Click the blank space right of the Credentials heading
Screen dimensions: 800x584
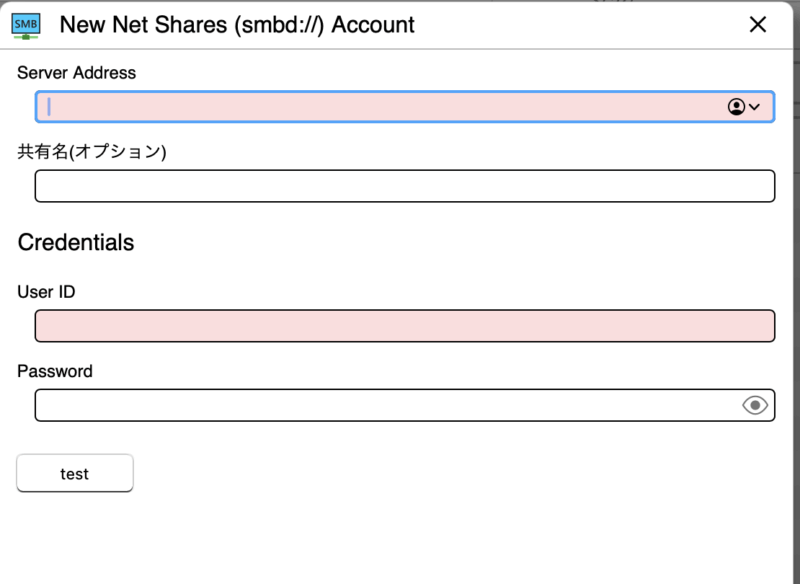click(450, 242)
